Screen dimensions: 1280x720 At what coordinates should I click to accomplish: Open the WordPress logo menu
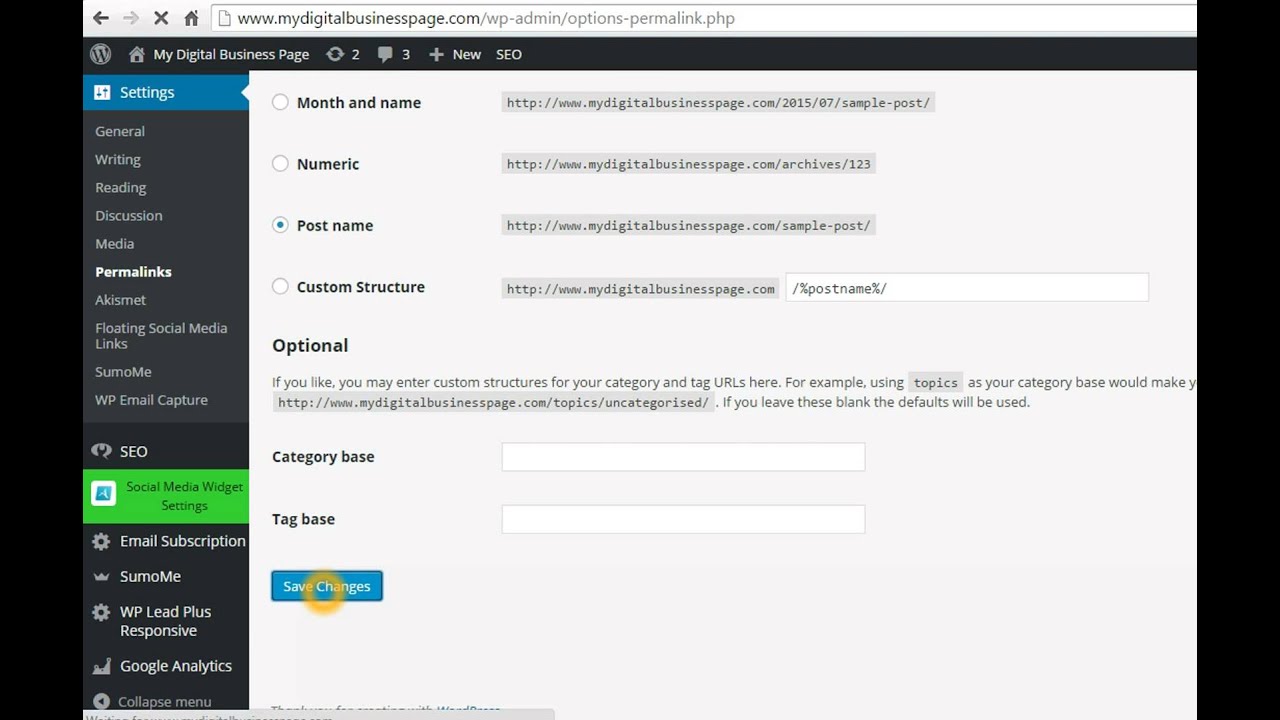click(x=101, y=54)
